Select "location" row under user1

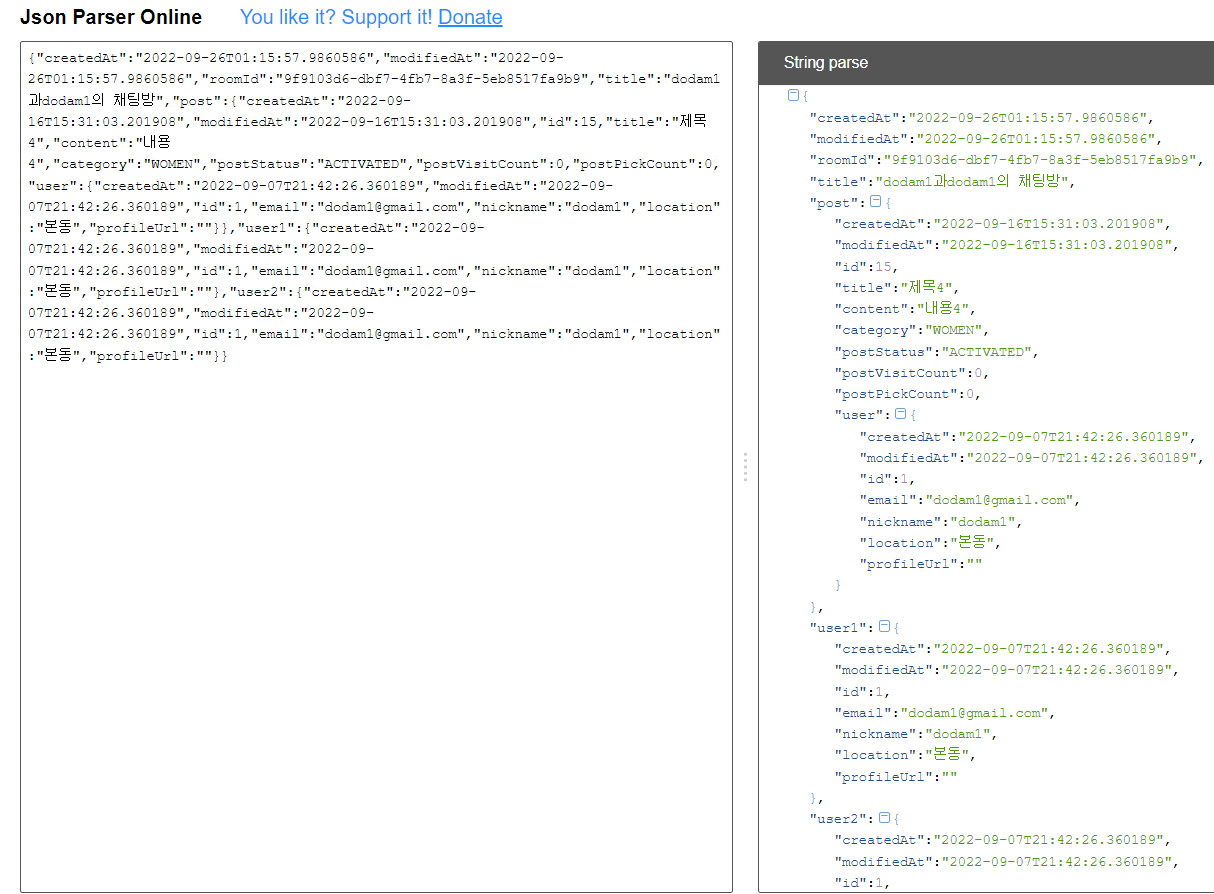pyautogui.click(x=906, y=755)
